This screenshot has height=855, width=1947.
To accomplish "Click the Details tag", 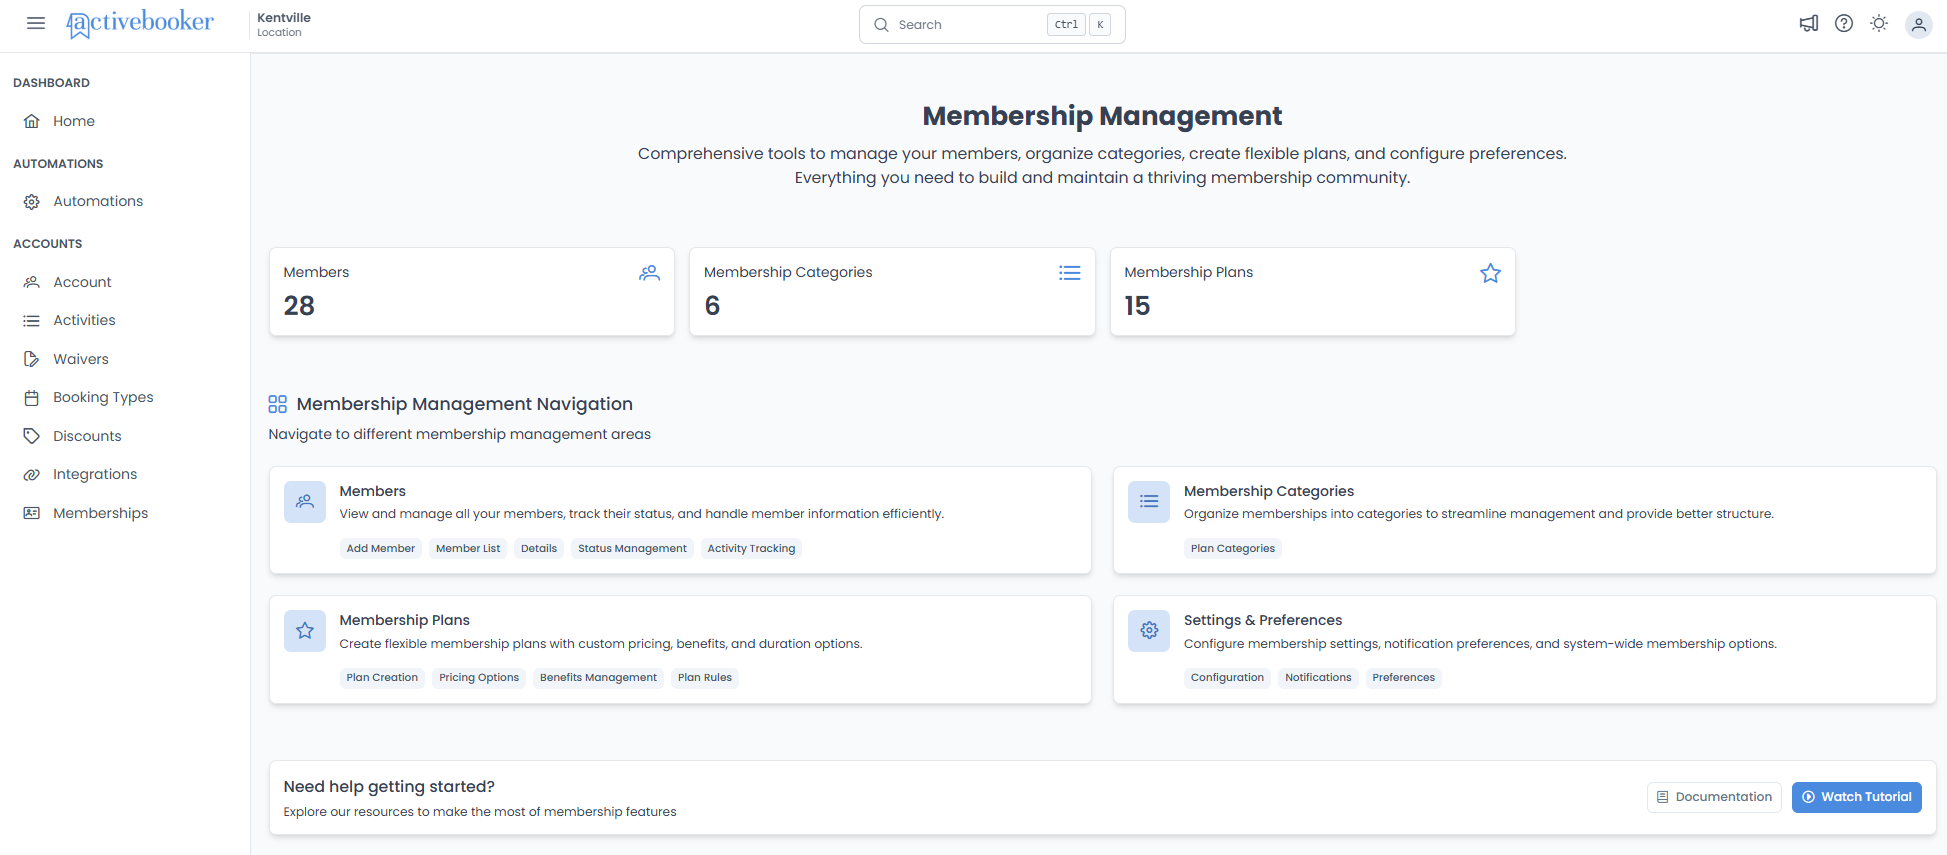I will (539, 549).
